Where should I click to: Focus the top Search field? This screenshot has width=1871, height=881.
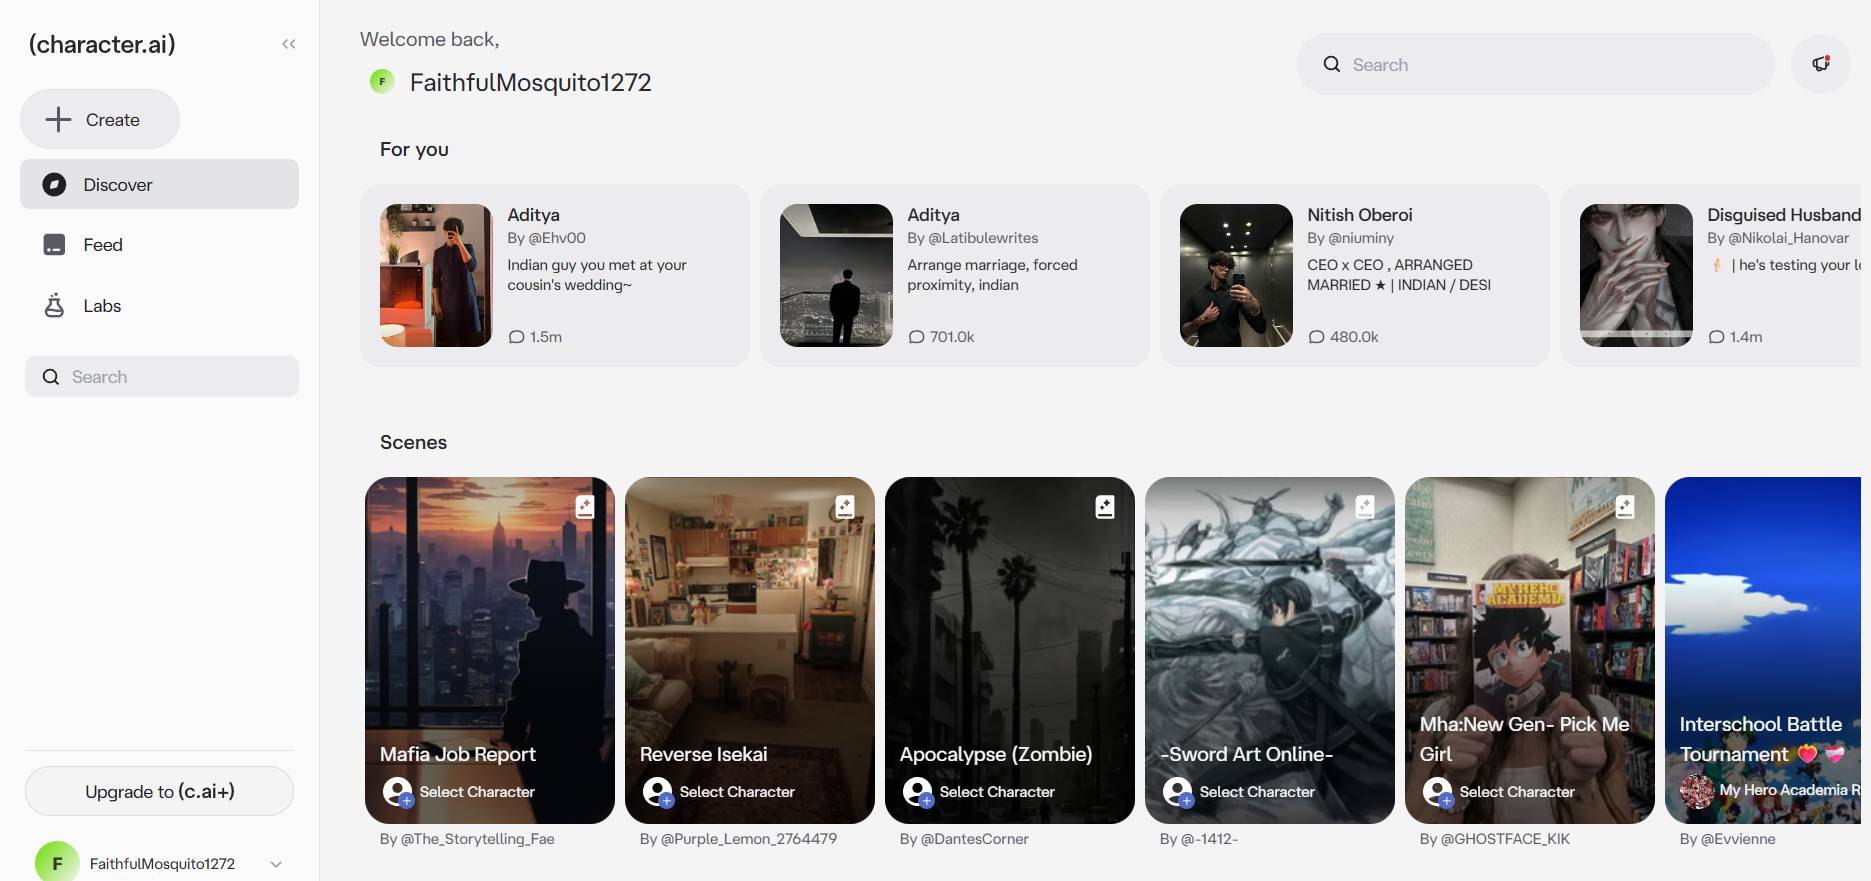[1536, 64]
